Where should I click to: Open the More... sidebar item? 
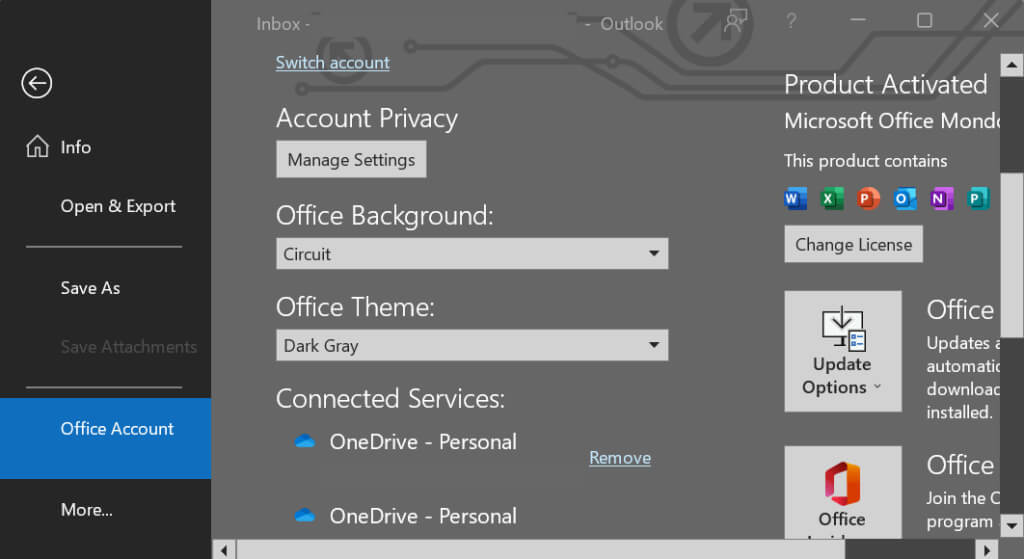[87, 510]
